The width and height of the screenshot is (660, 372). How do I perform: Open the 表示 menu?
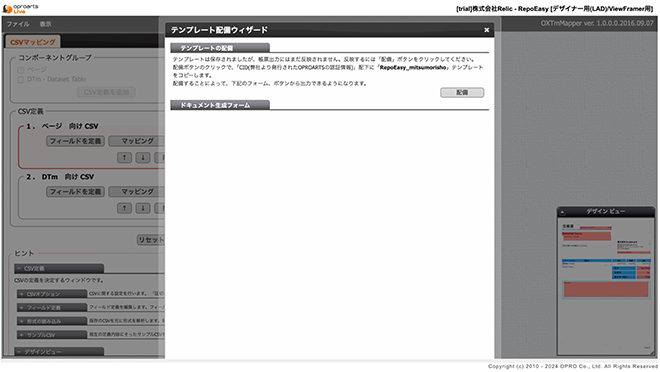pyautogui.click(x=45, y=24)
